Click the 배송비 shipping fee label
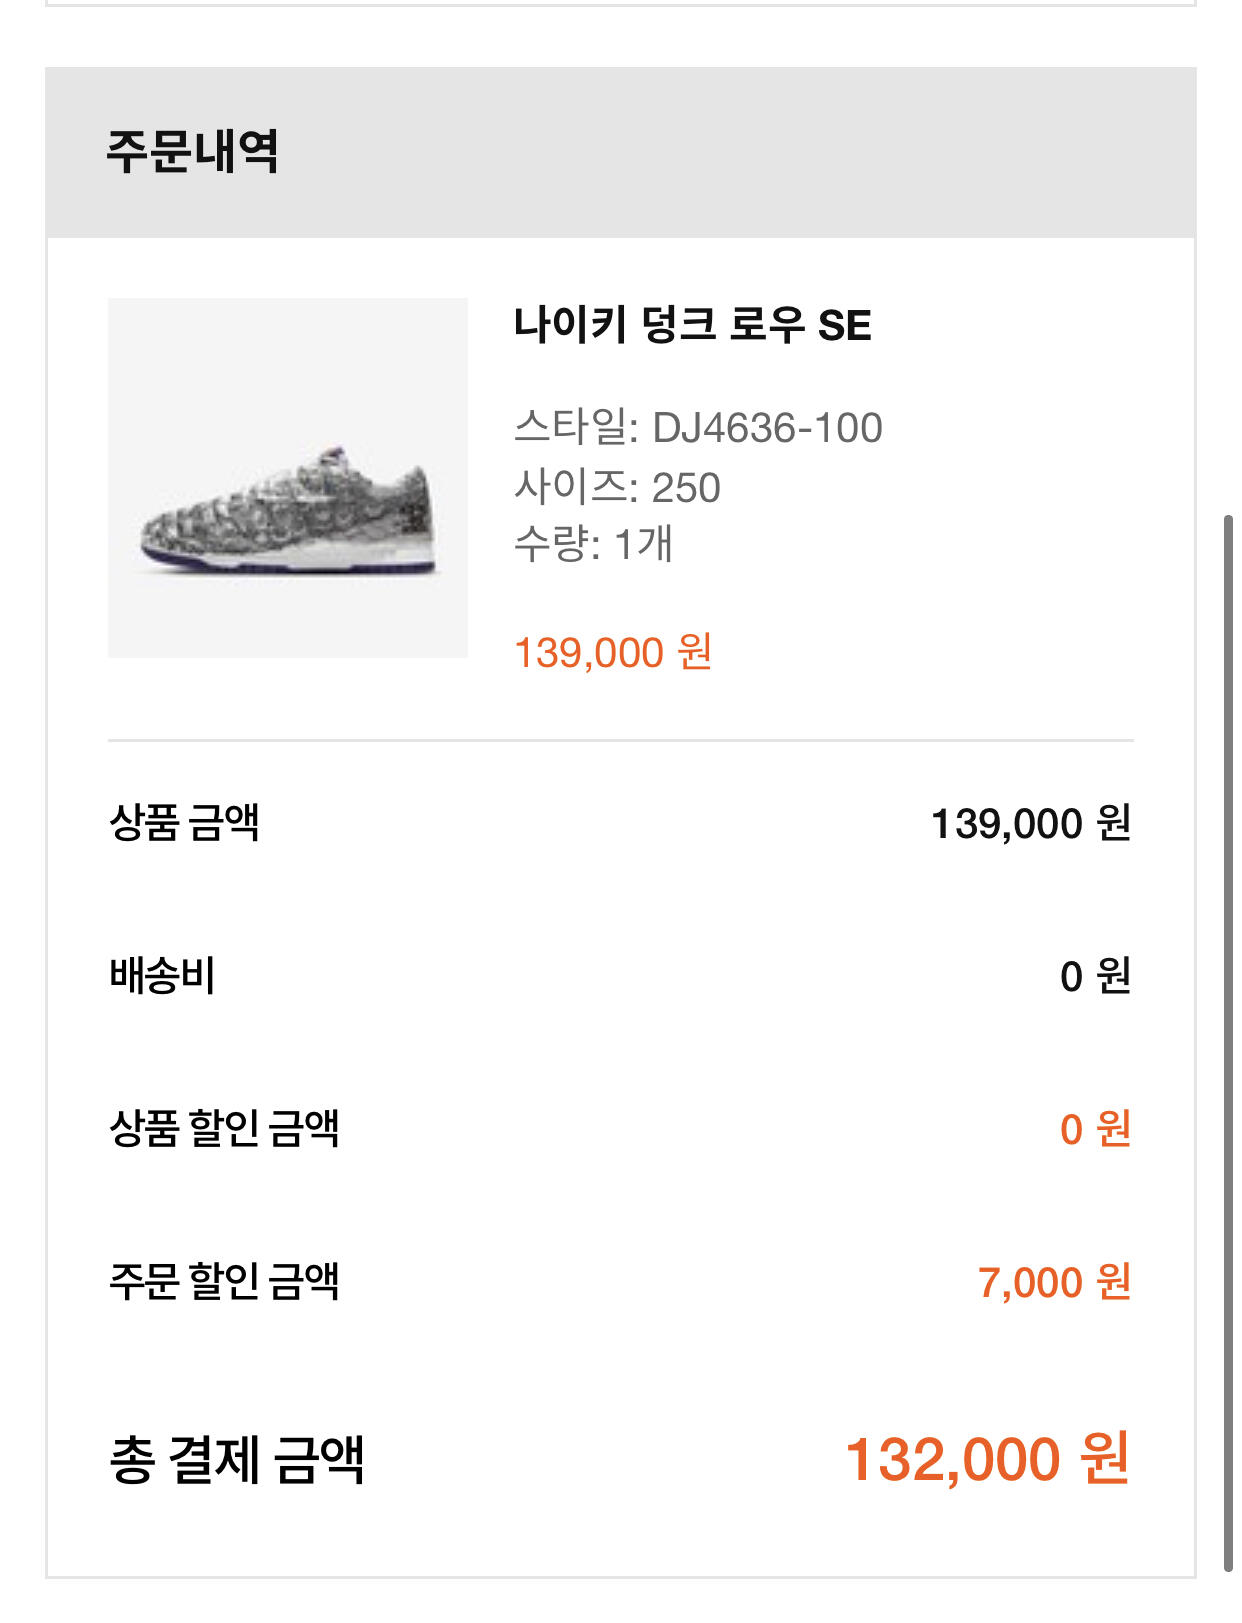 [x=162, y=976]
